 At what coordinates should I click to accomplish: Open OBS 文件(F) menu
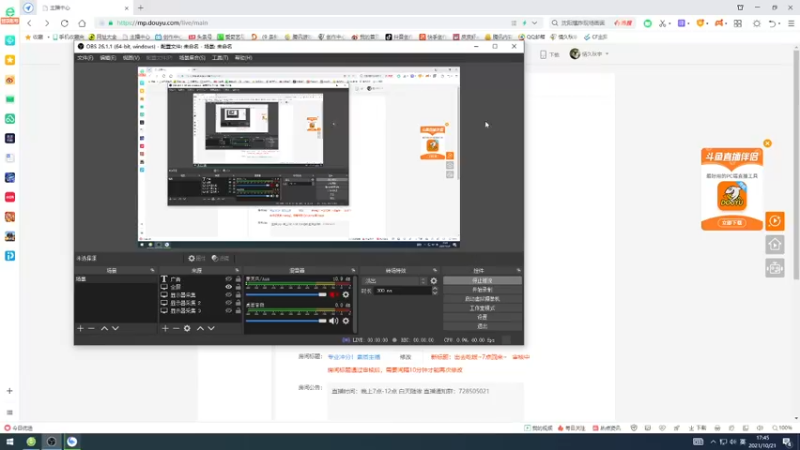85,58
